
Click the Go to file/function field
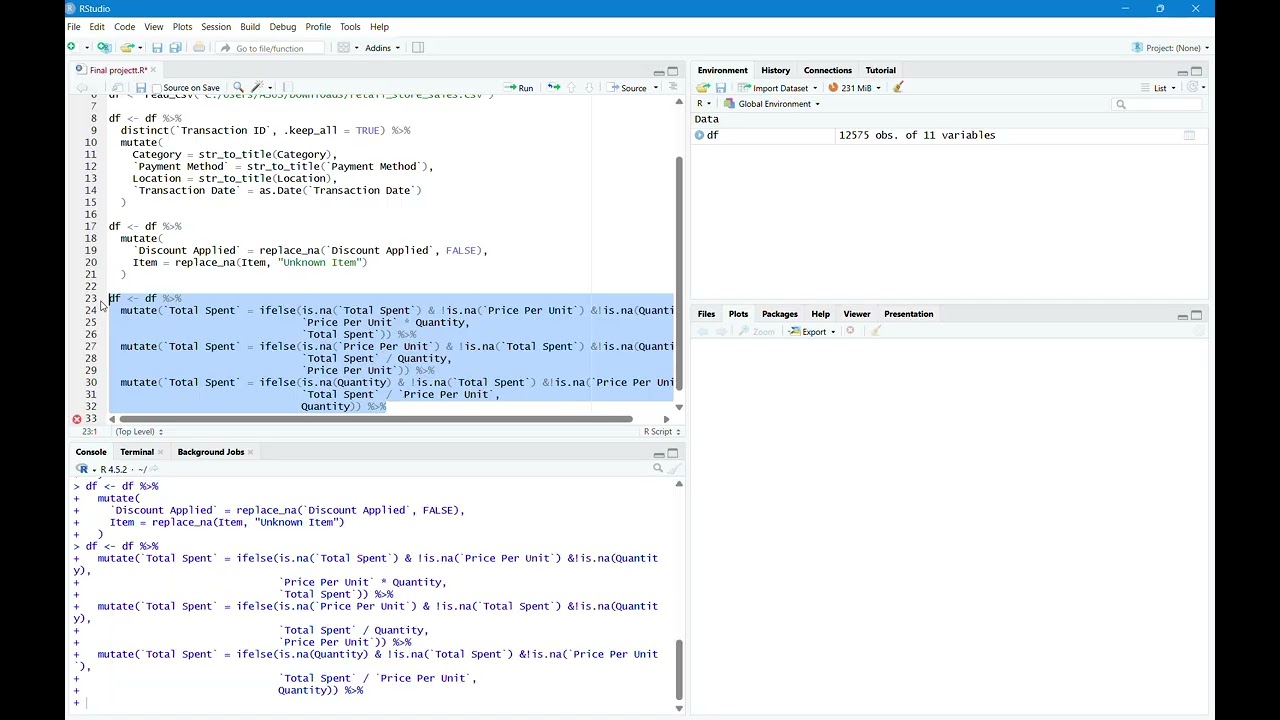tap(271, 48)
